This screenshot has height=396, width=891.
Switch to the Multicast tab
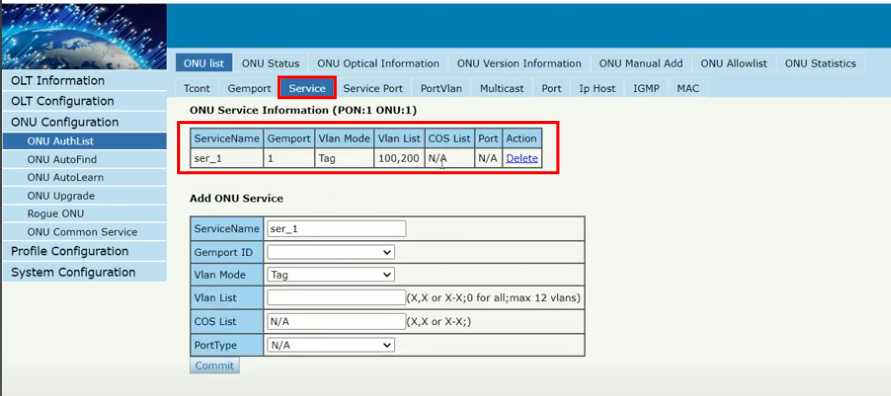[x=502, y=89]
